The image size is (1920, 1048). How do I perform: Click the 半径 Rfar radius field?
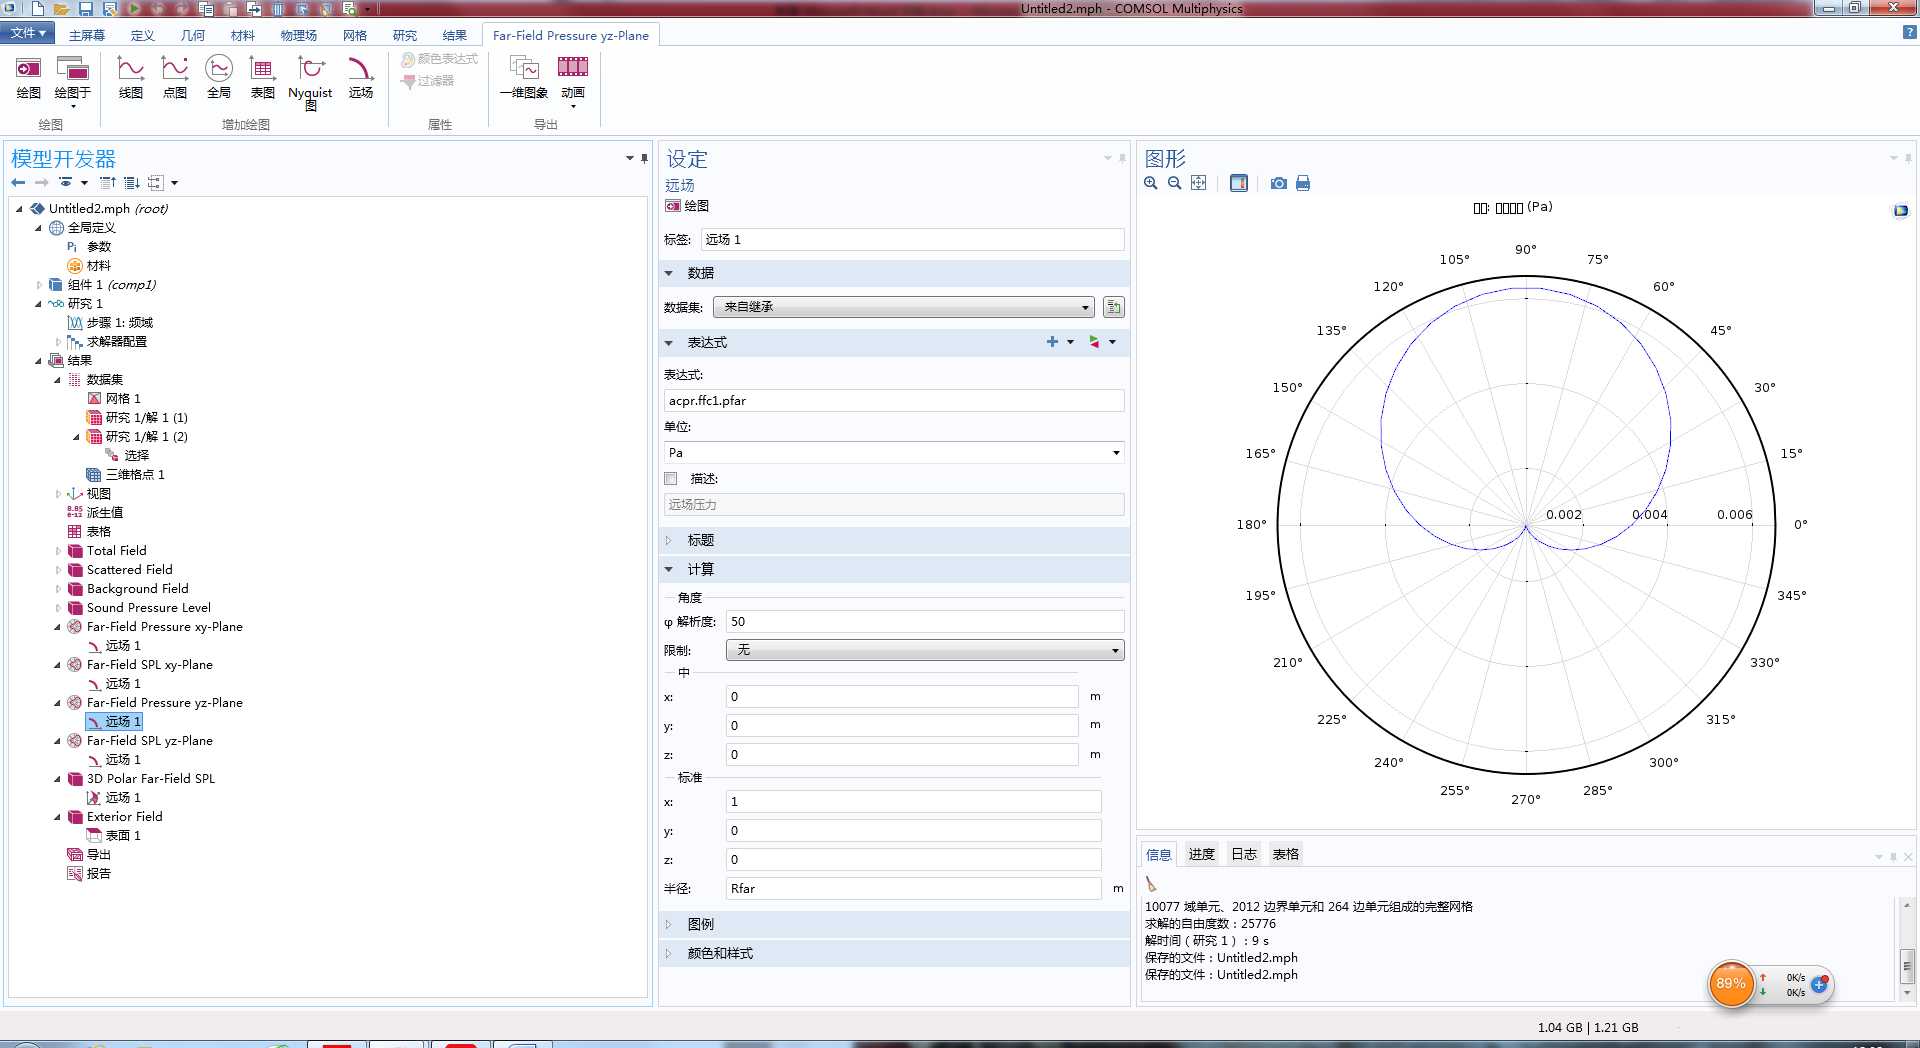[913, 889]
